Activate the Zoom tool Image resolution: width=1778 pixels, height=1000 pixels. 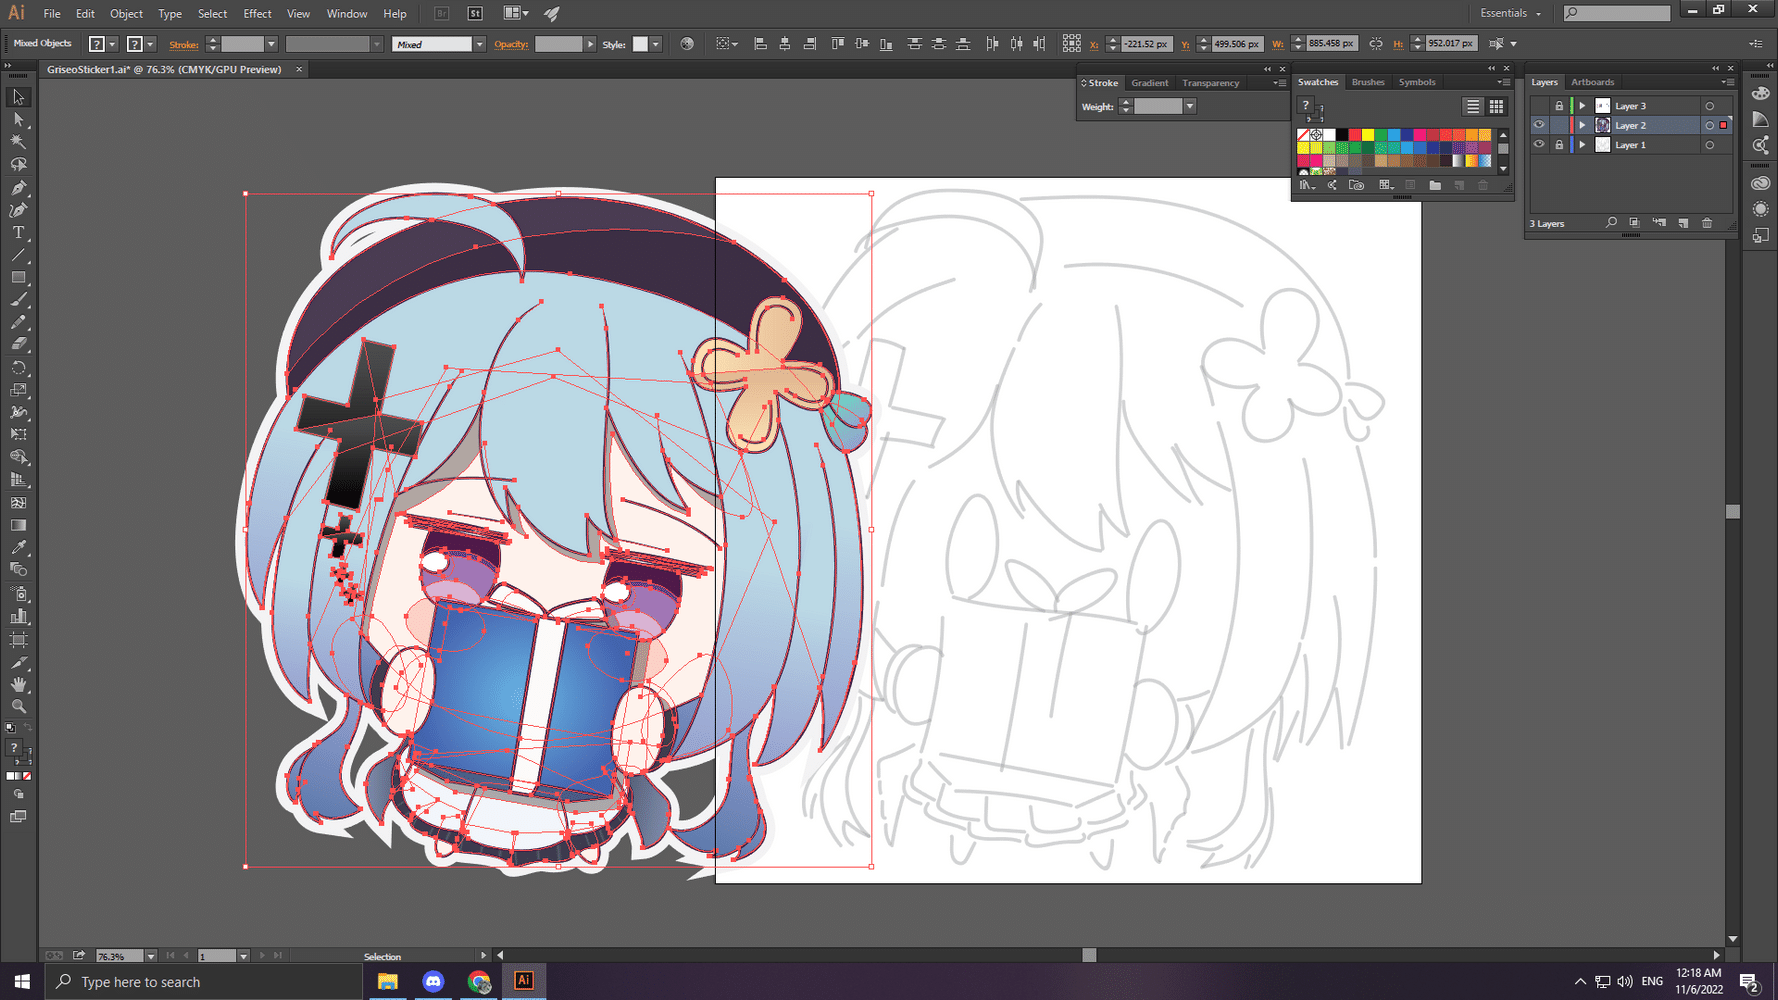[18, 707]
